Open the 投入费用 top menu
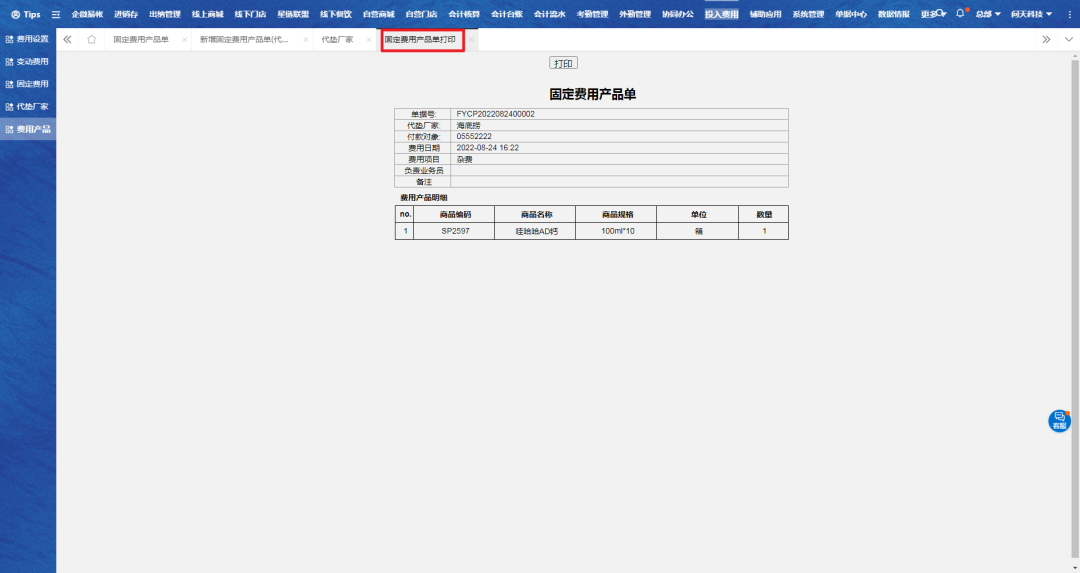The image size is (1080, 573). point(721,14)
